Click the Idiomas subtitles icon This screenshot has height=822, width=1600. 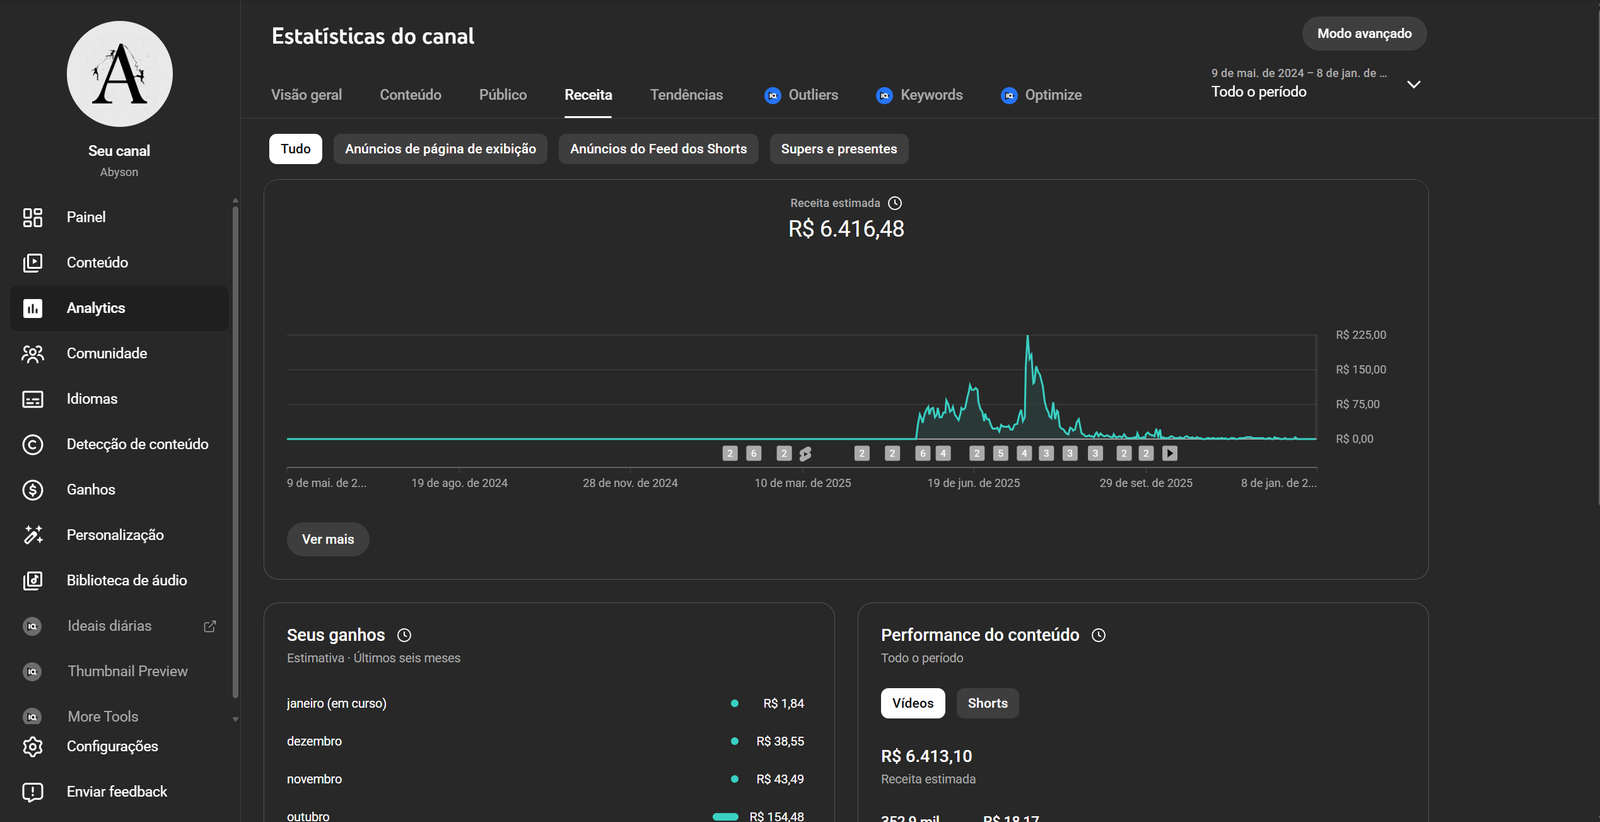[x=33, y=399]
